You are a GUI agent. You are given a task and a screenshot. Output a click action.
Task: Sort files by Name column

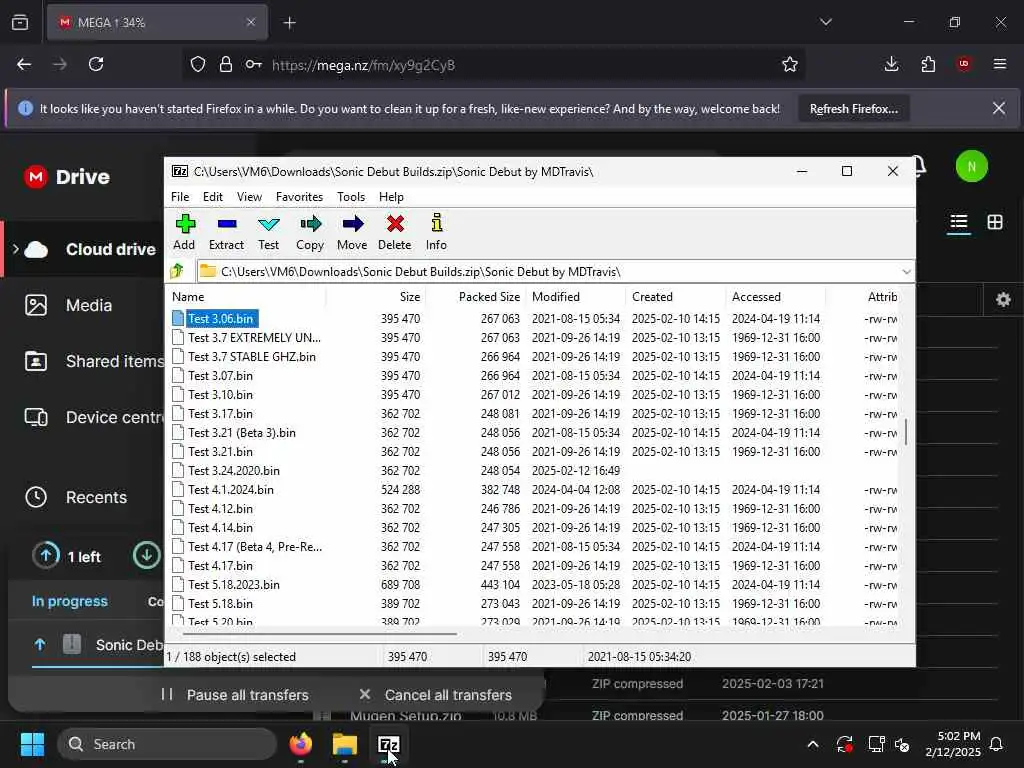(246, 296)
